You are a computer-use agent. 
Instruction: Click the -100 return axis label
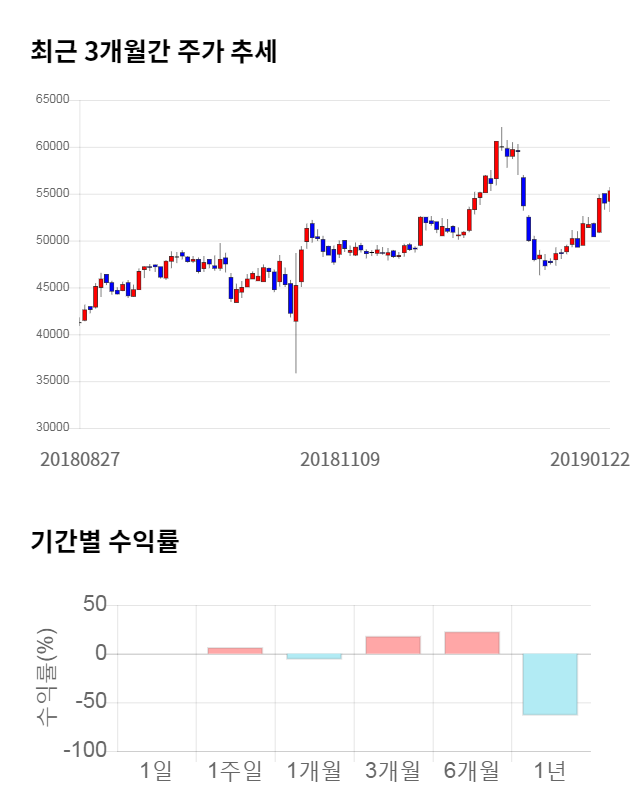(x=86, y=750)
